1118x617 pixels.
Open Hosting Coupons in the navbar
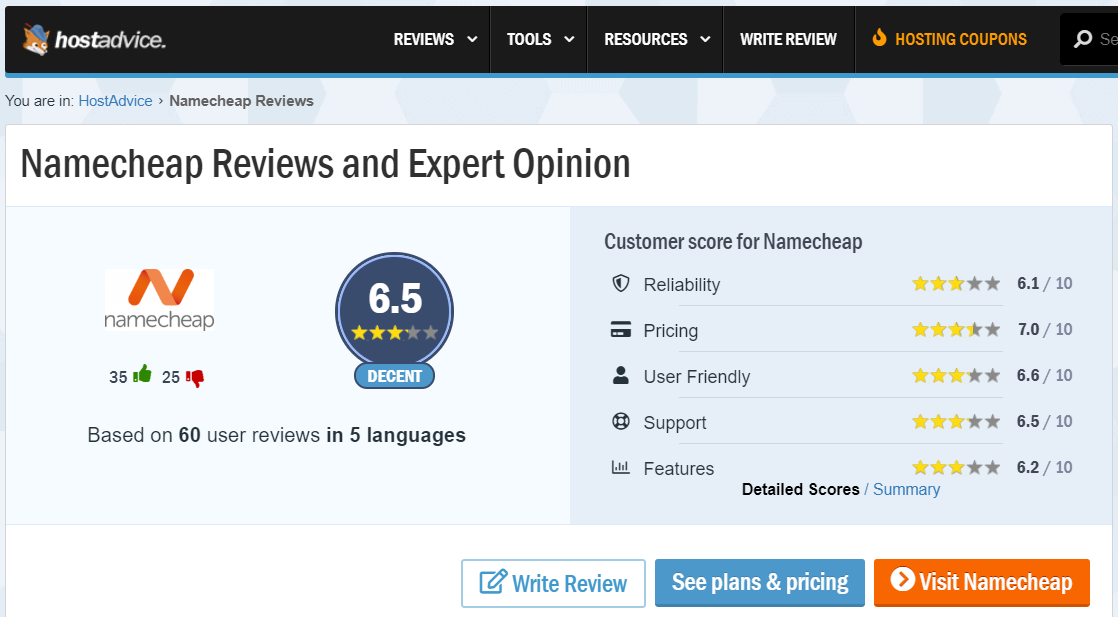(x=950, y=39)
